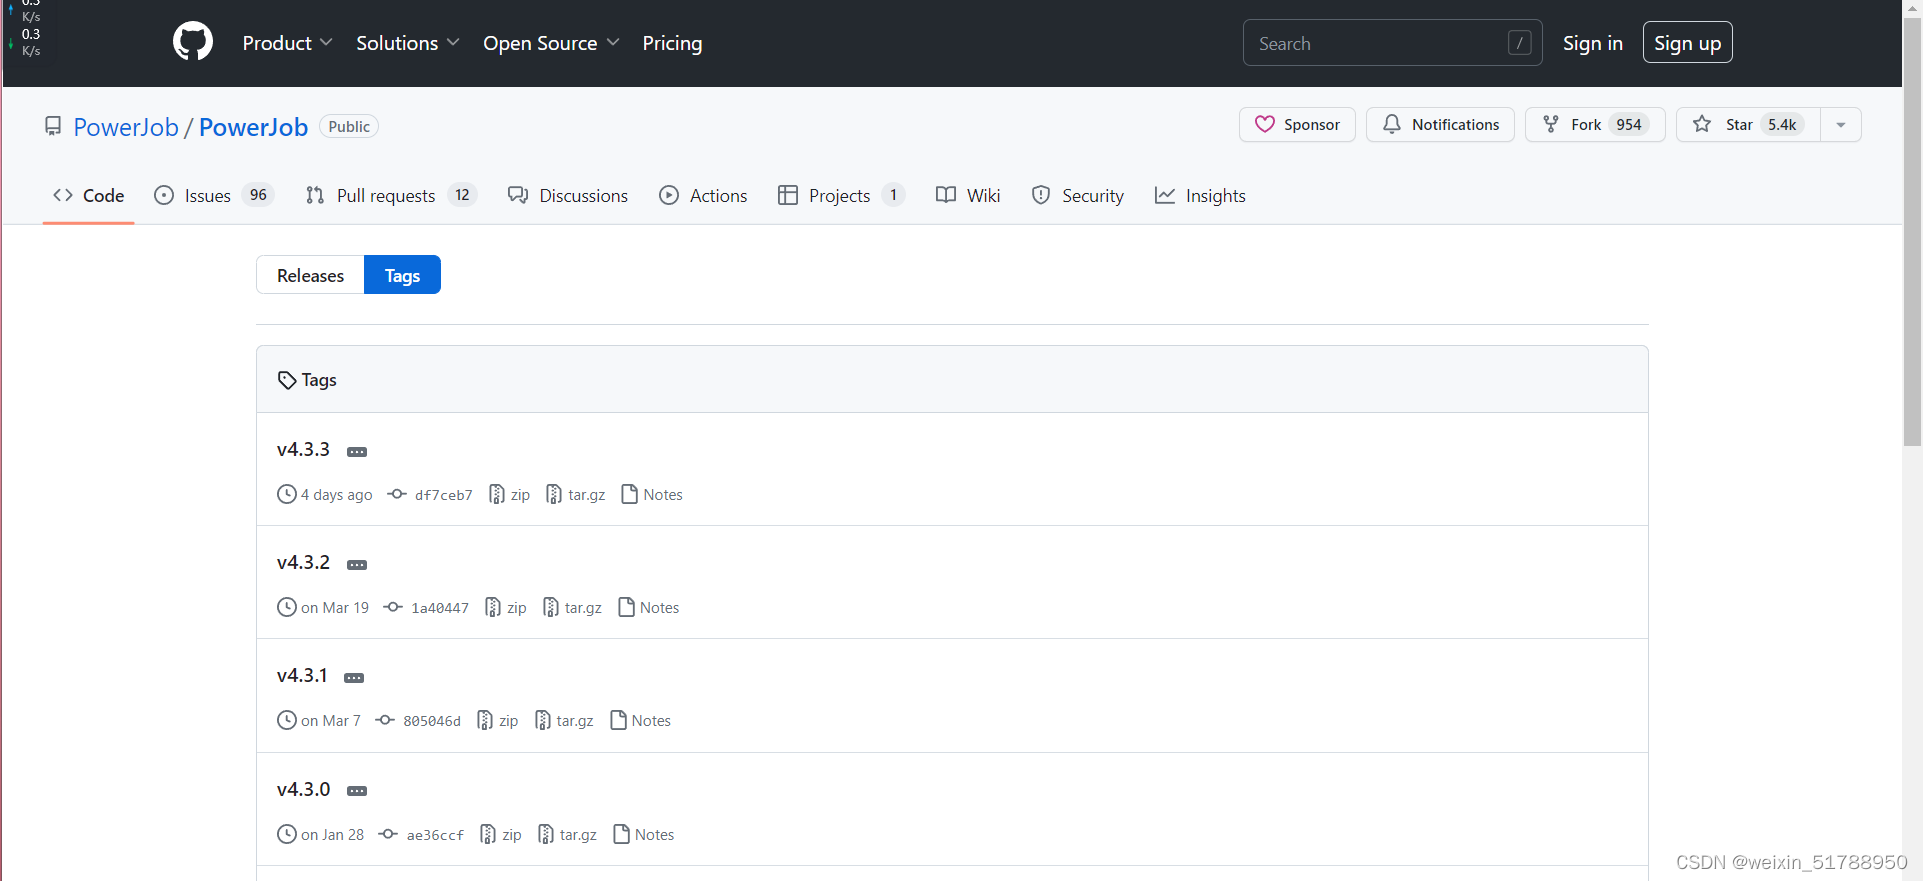Open commit 1a40447
The height and width of the screenshot is (881, 1923).
(x=427, y=608)
